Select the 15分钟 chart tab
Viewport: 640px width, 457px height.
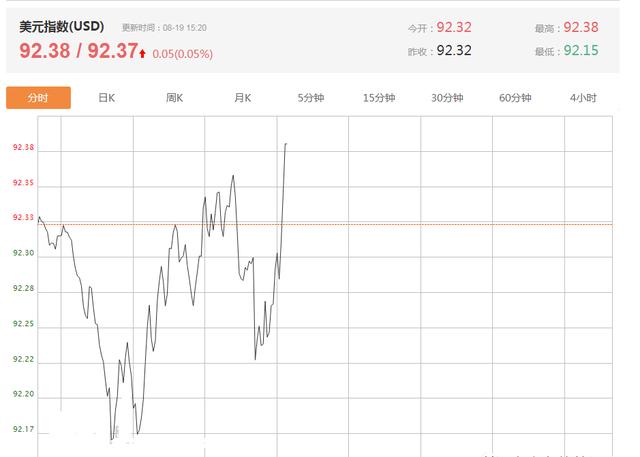[379, 98]
